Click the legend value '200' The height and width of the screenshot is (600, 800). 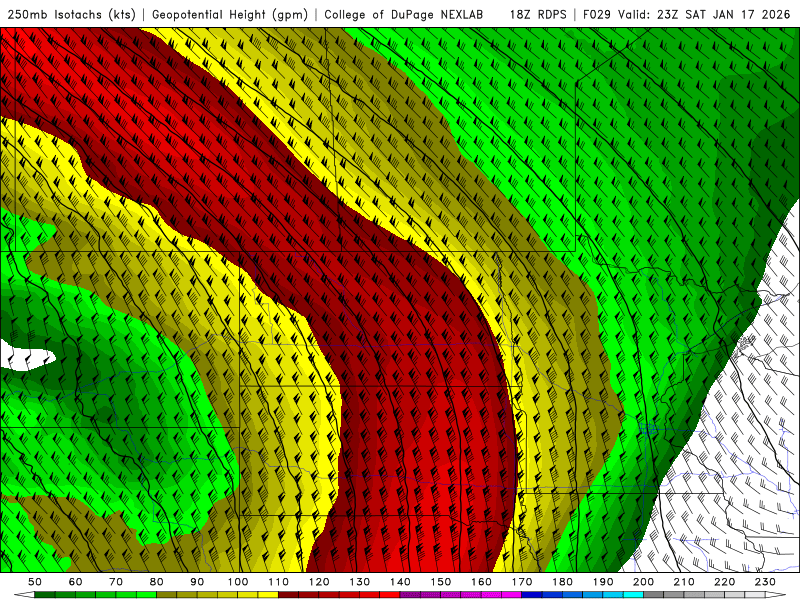[x=643, y=582]
